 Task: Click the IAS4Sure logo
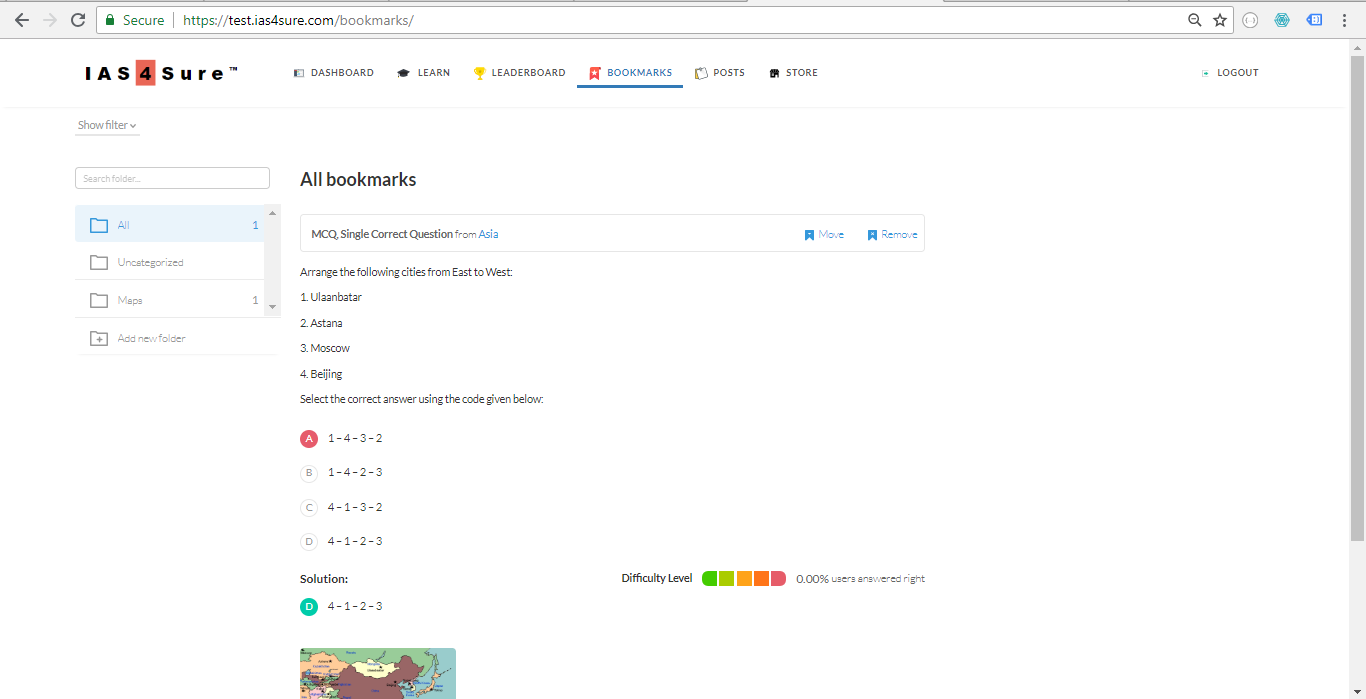161,73
